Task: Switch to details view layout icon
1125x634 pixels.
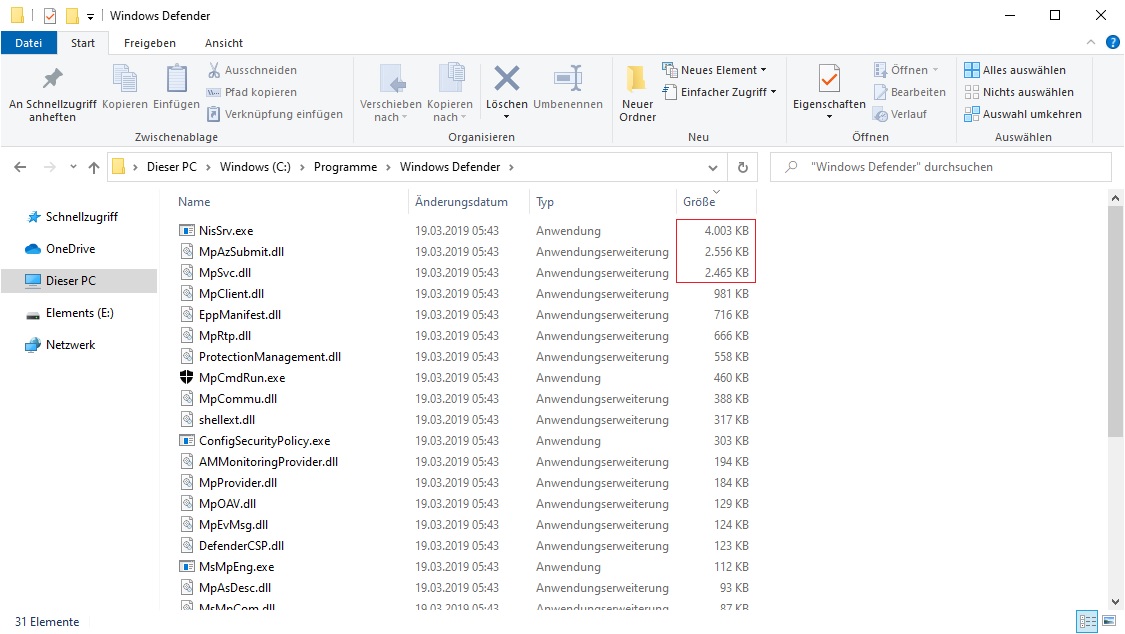Action: [1088, 621]
